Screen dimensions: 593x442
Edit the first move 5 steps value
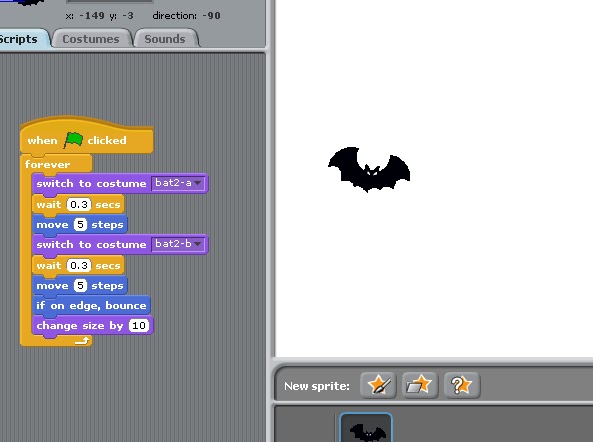[x=80, y=225]
